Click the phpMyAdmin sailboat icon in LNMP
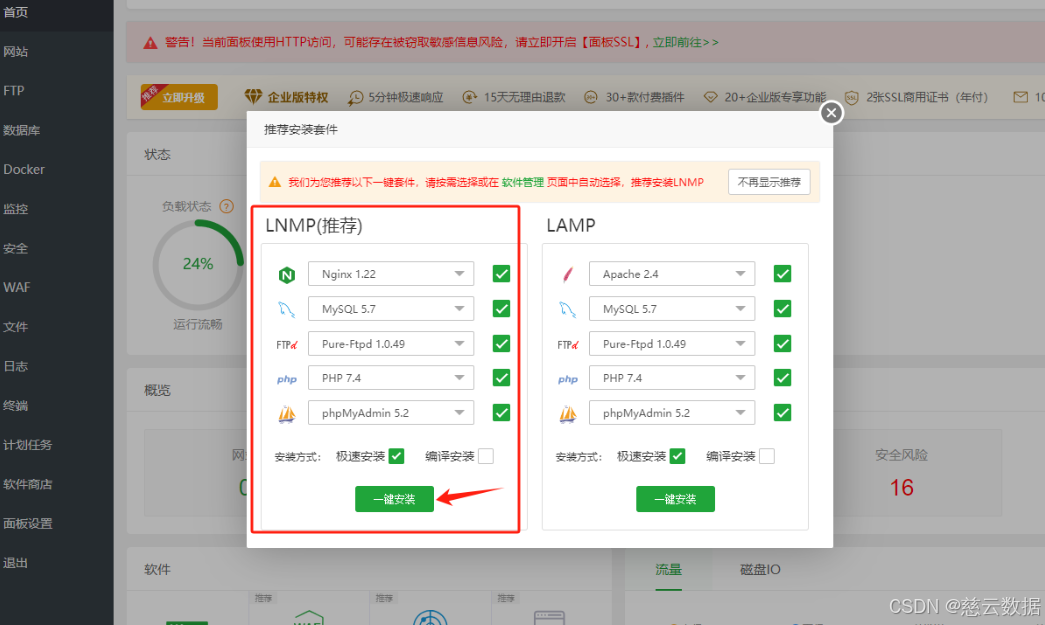The height and width of the screenshot is (625, 1045). point(287,414)
